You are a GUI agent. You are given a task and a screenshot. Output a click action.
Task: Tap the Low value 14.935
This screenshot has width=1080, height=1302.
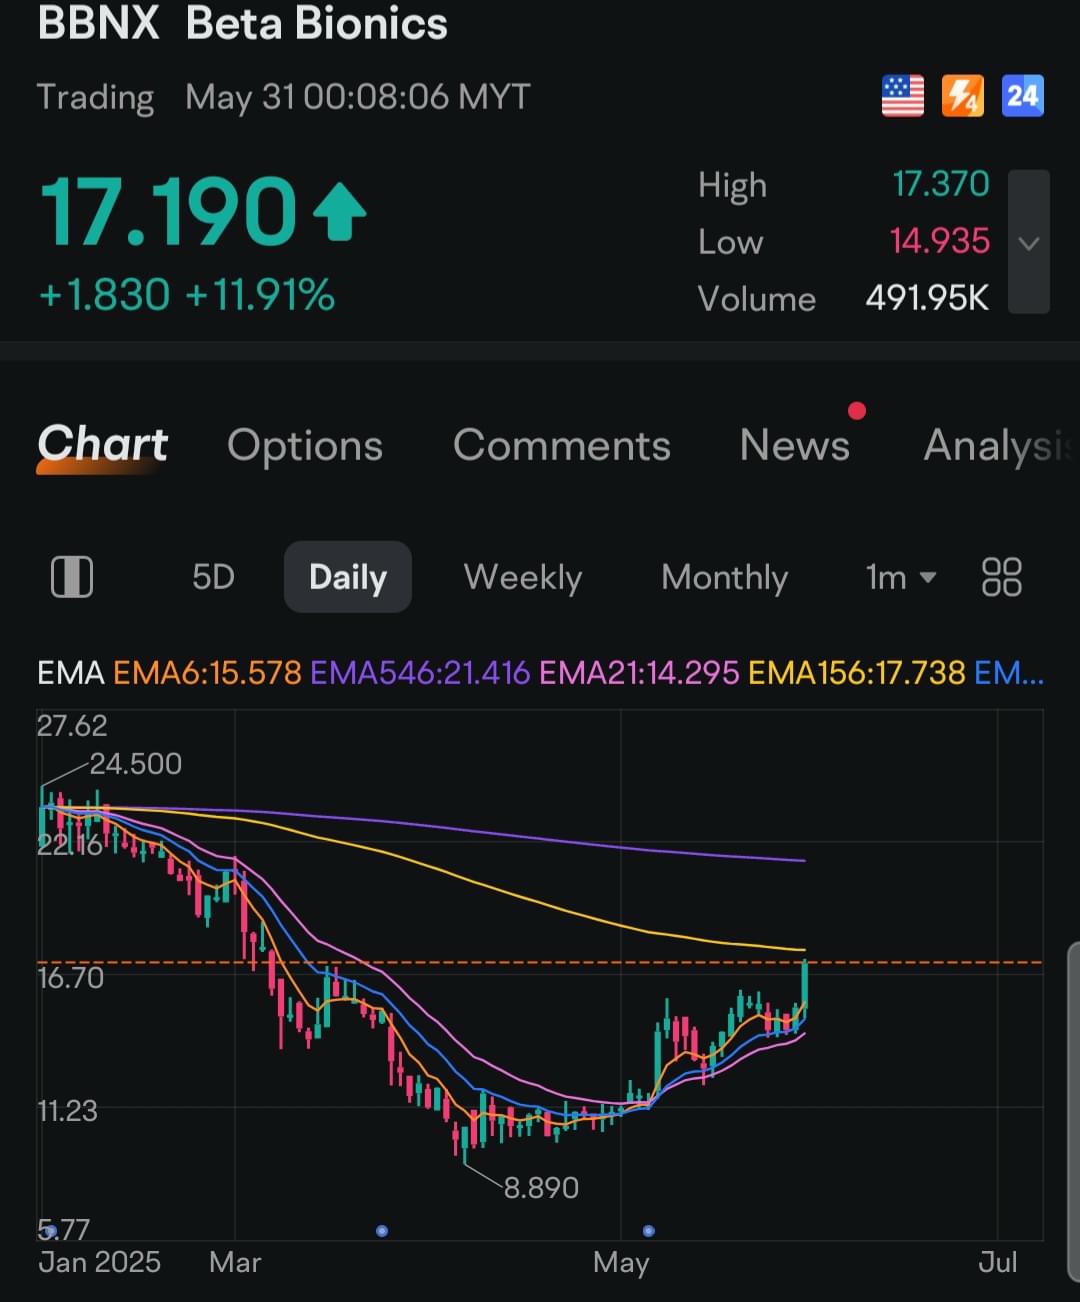tap(939, 241)
